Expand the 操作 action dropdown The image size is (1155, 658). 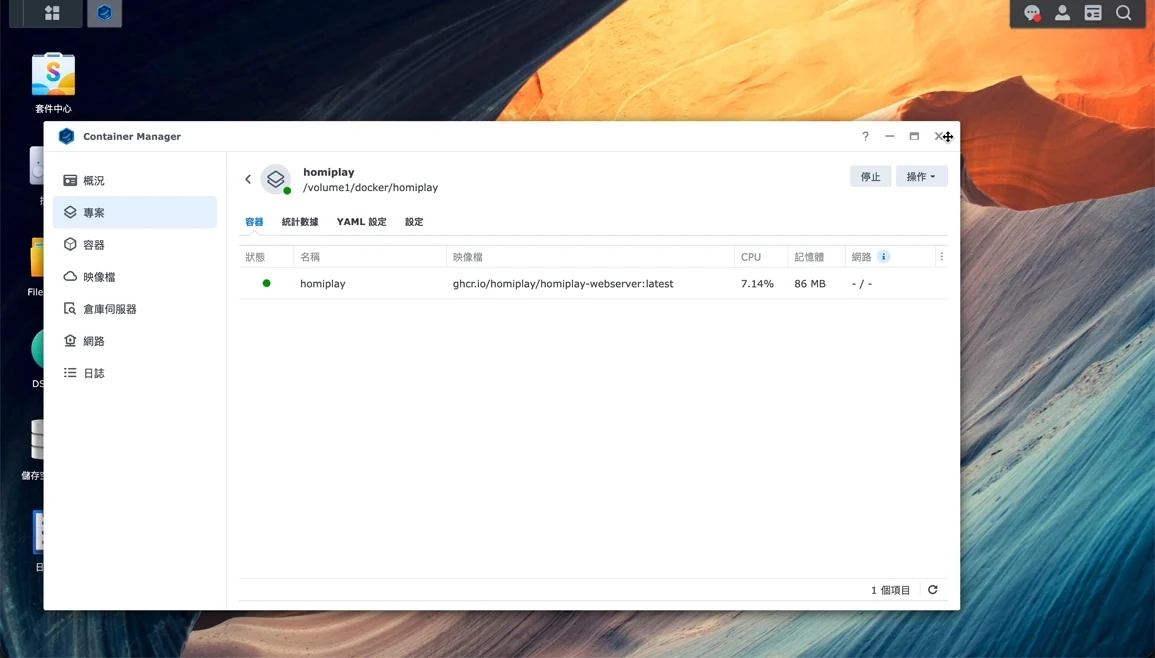(921, 177)
